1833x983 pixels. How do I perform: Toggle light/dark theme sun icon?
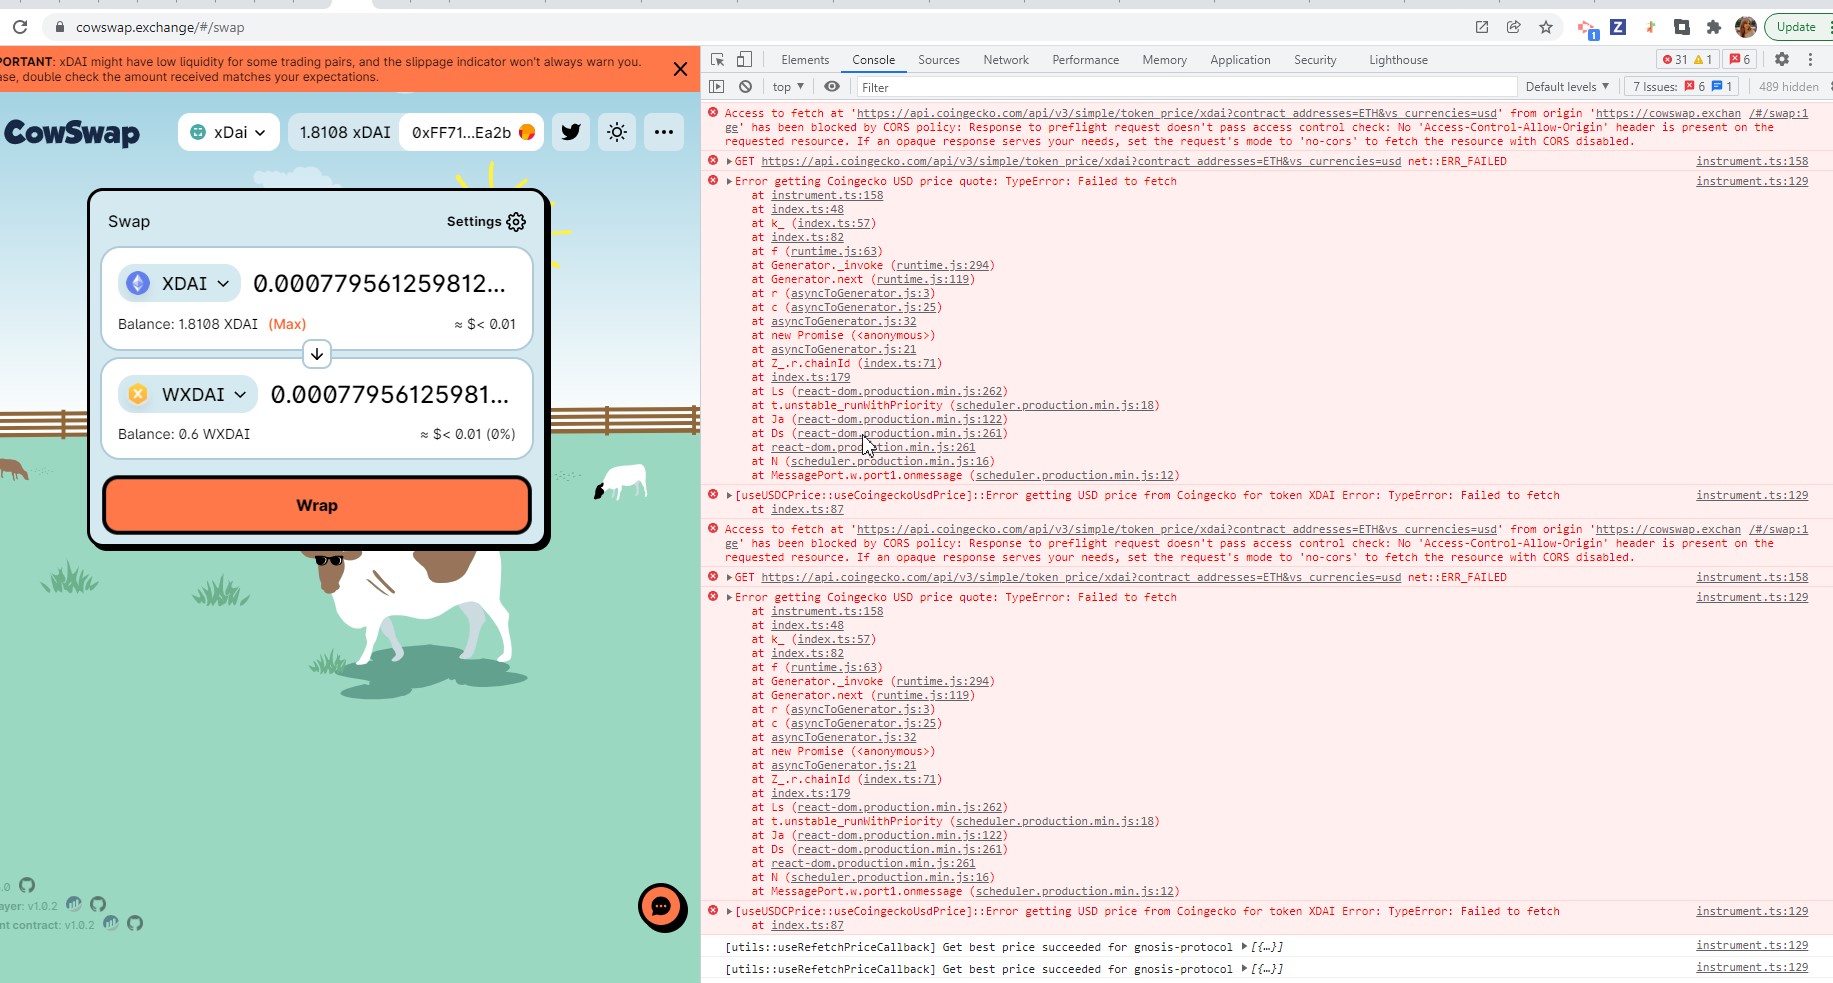click(x=617, y=132)
